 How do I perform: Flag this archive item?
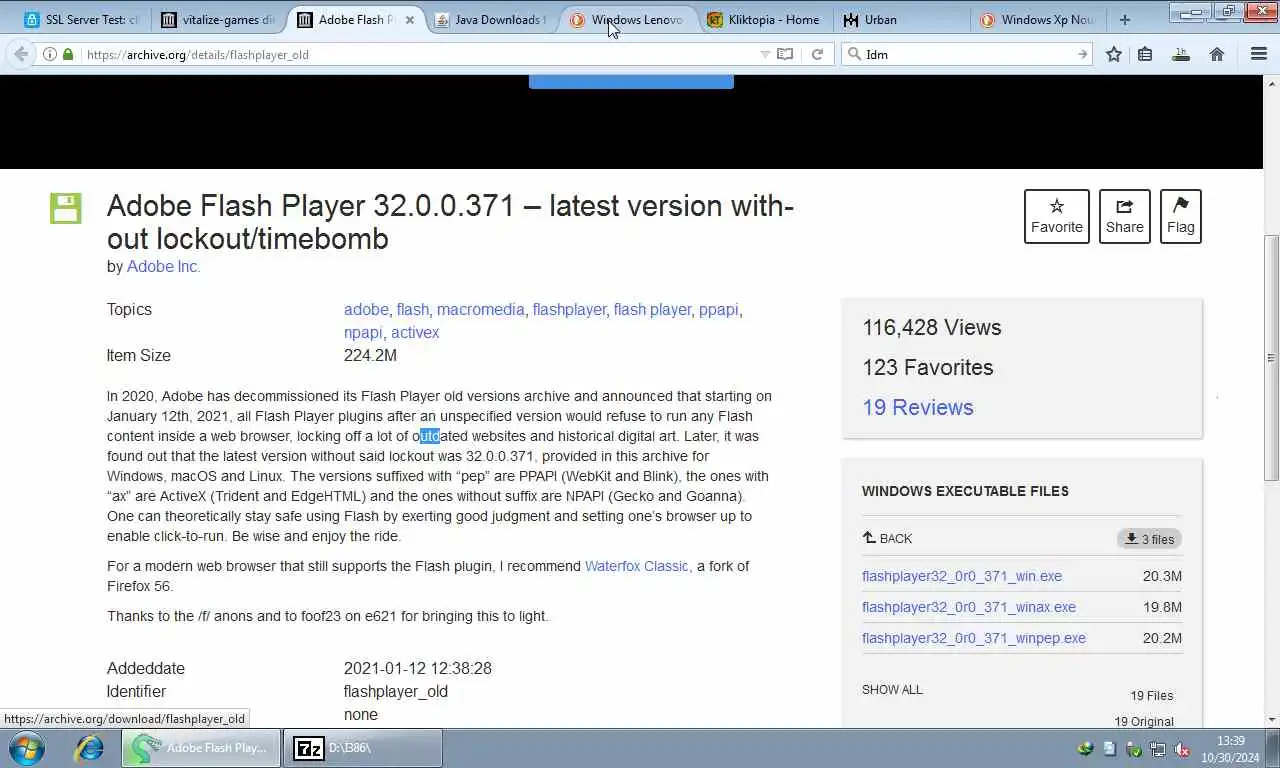point(1181,216)
